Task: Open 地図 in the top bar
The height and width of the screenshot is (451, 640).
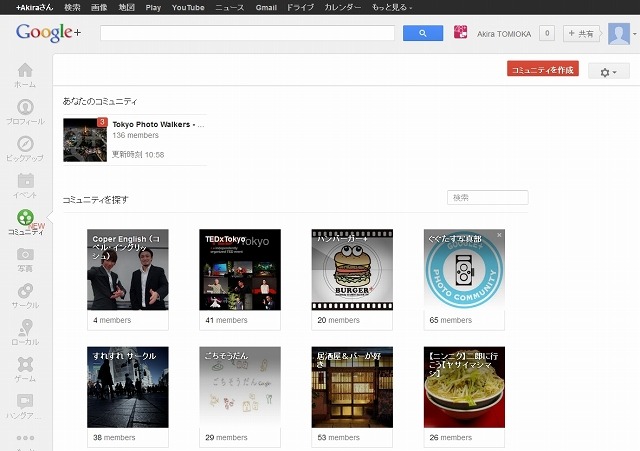Action: [x=126, y=7]
